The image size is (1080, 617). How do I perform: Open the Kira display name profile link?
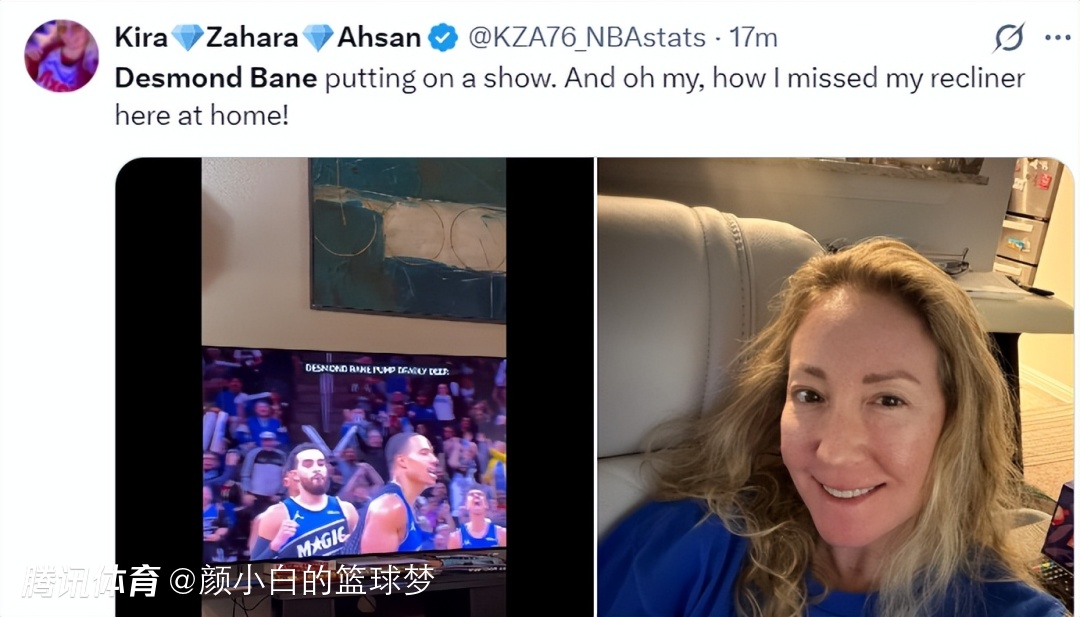click(x=141, y=37)
